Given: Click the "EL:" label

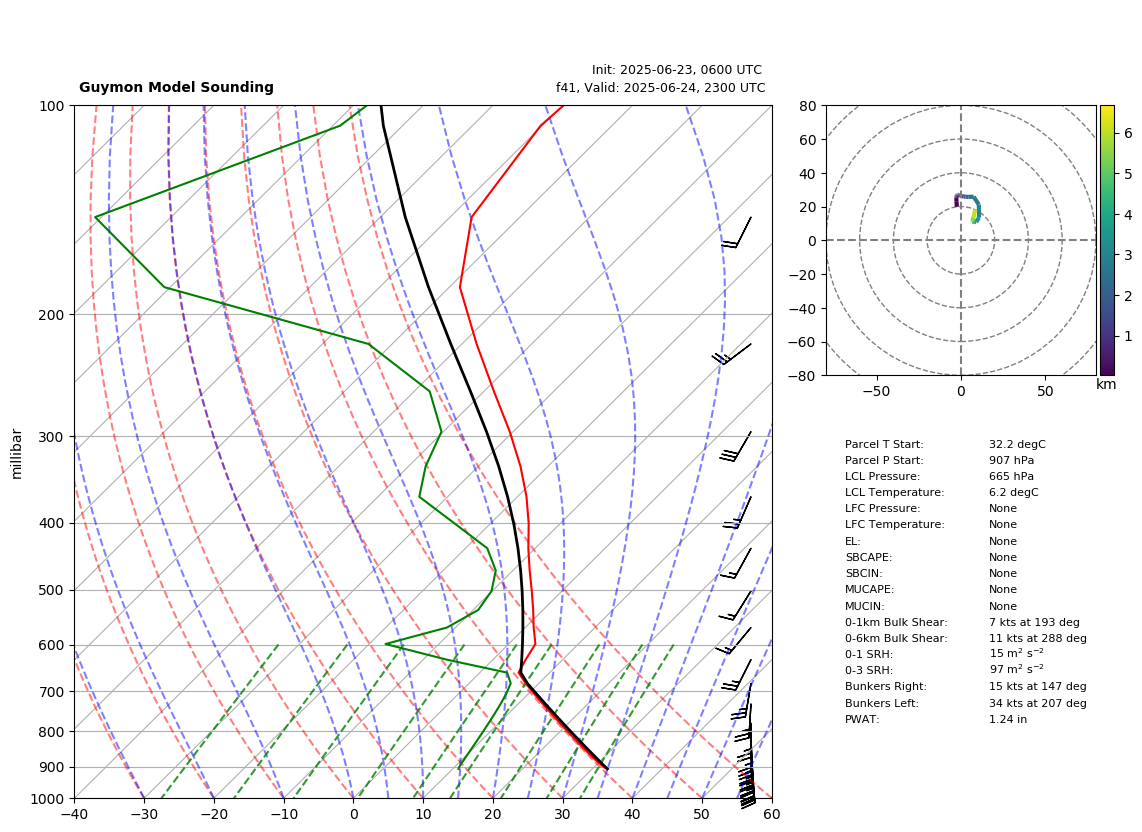Looking at the screenshot, I should pos(853,541).
